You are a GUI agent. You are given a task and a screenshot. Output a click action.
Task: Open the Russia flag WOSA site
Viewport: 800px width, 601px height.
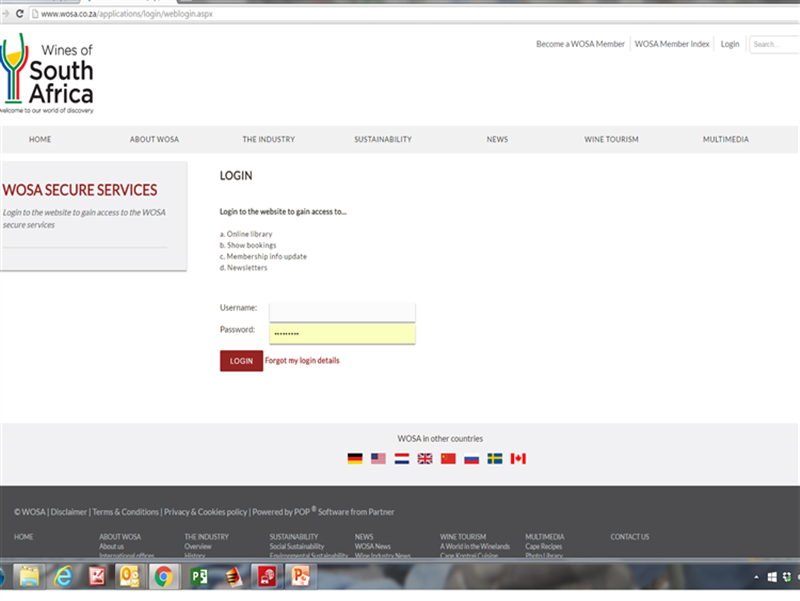click(471, 458)
